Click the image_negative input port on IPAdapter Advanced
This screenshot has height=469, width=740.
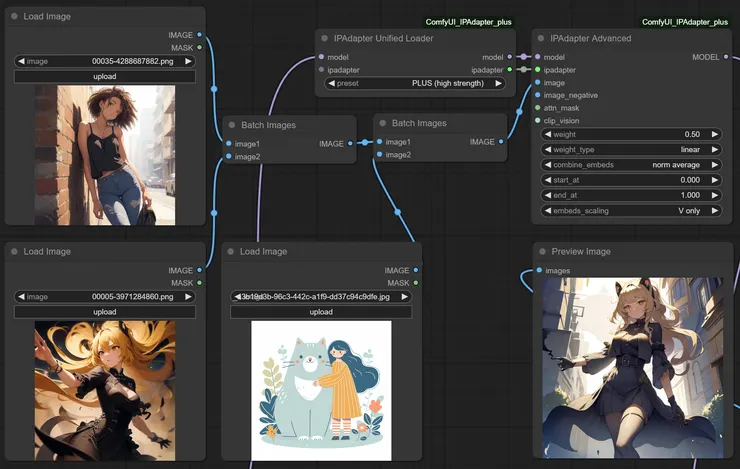click(x=538, y=95)
